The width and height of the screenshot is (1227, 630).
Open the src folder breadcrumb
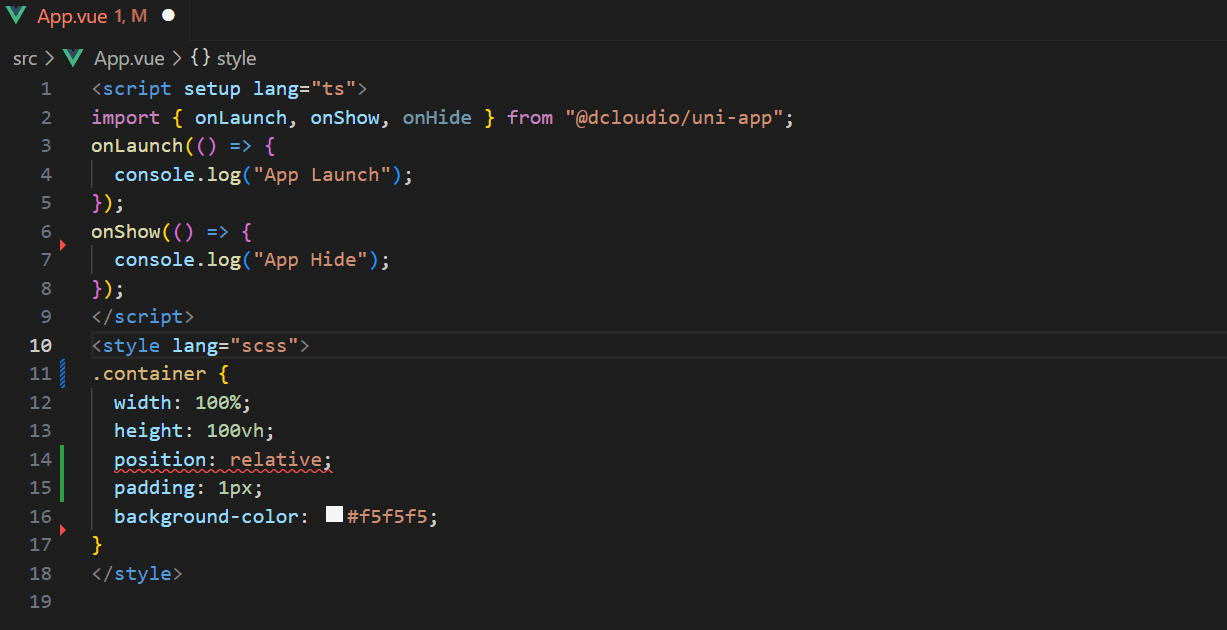click(x=25, y=58)
